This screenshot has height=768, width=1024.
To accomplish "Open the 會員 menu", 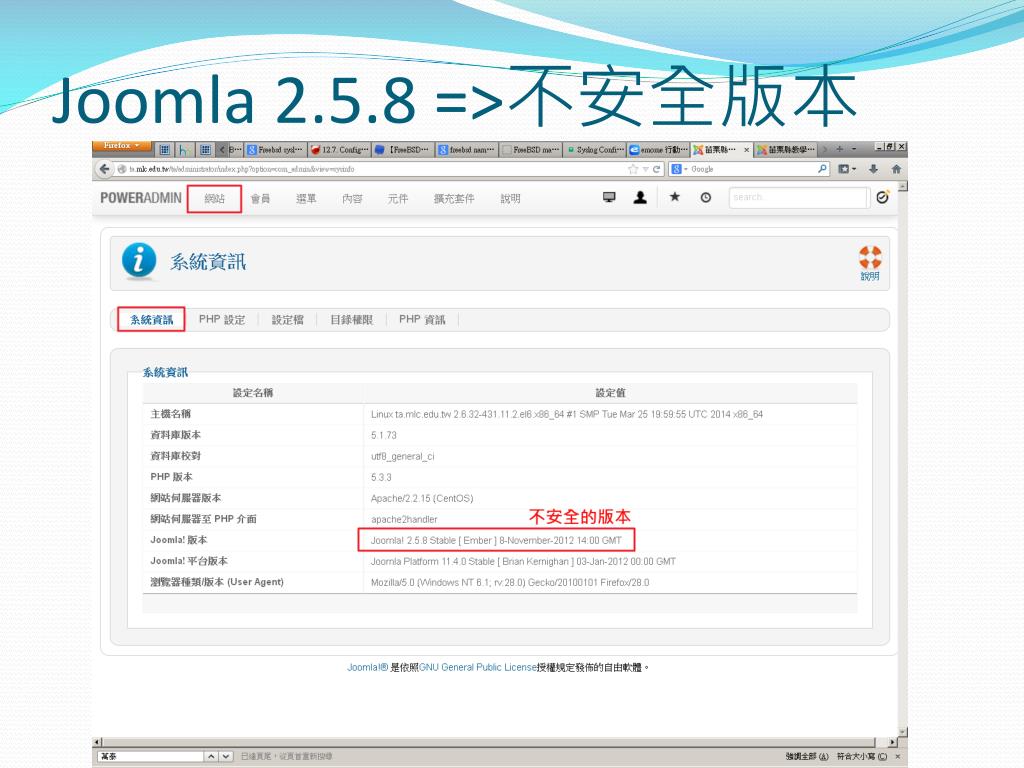I will coord(260,199).
